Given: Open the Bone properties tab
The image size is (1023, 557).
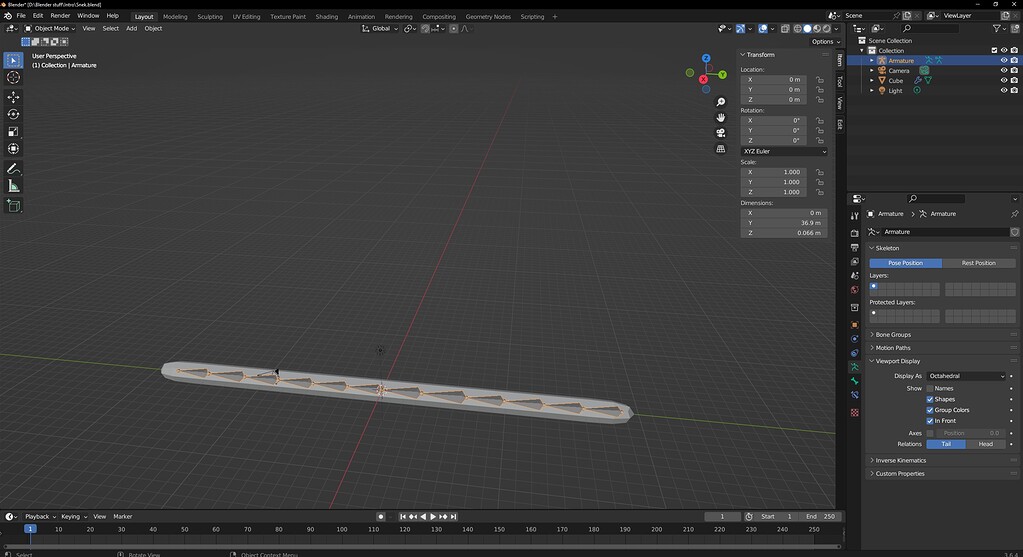Looking at the screenshot, I should click(x=855, y=381).
